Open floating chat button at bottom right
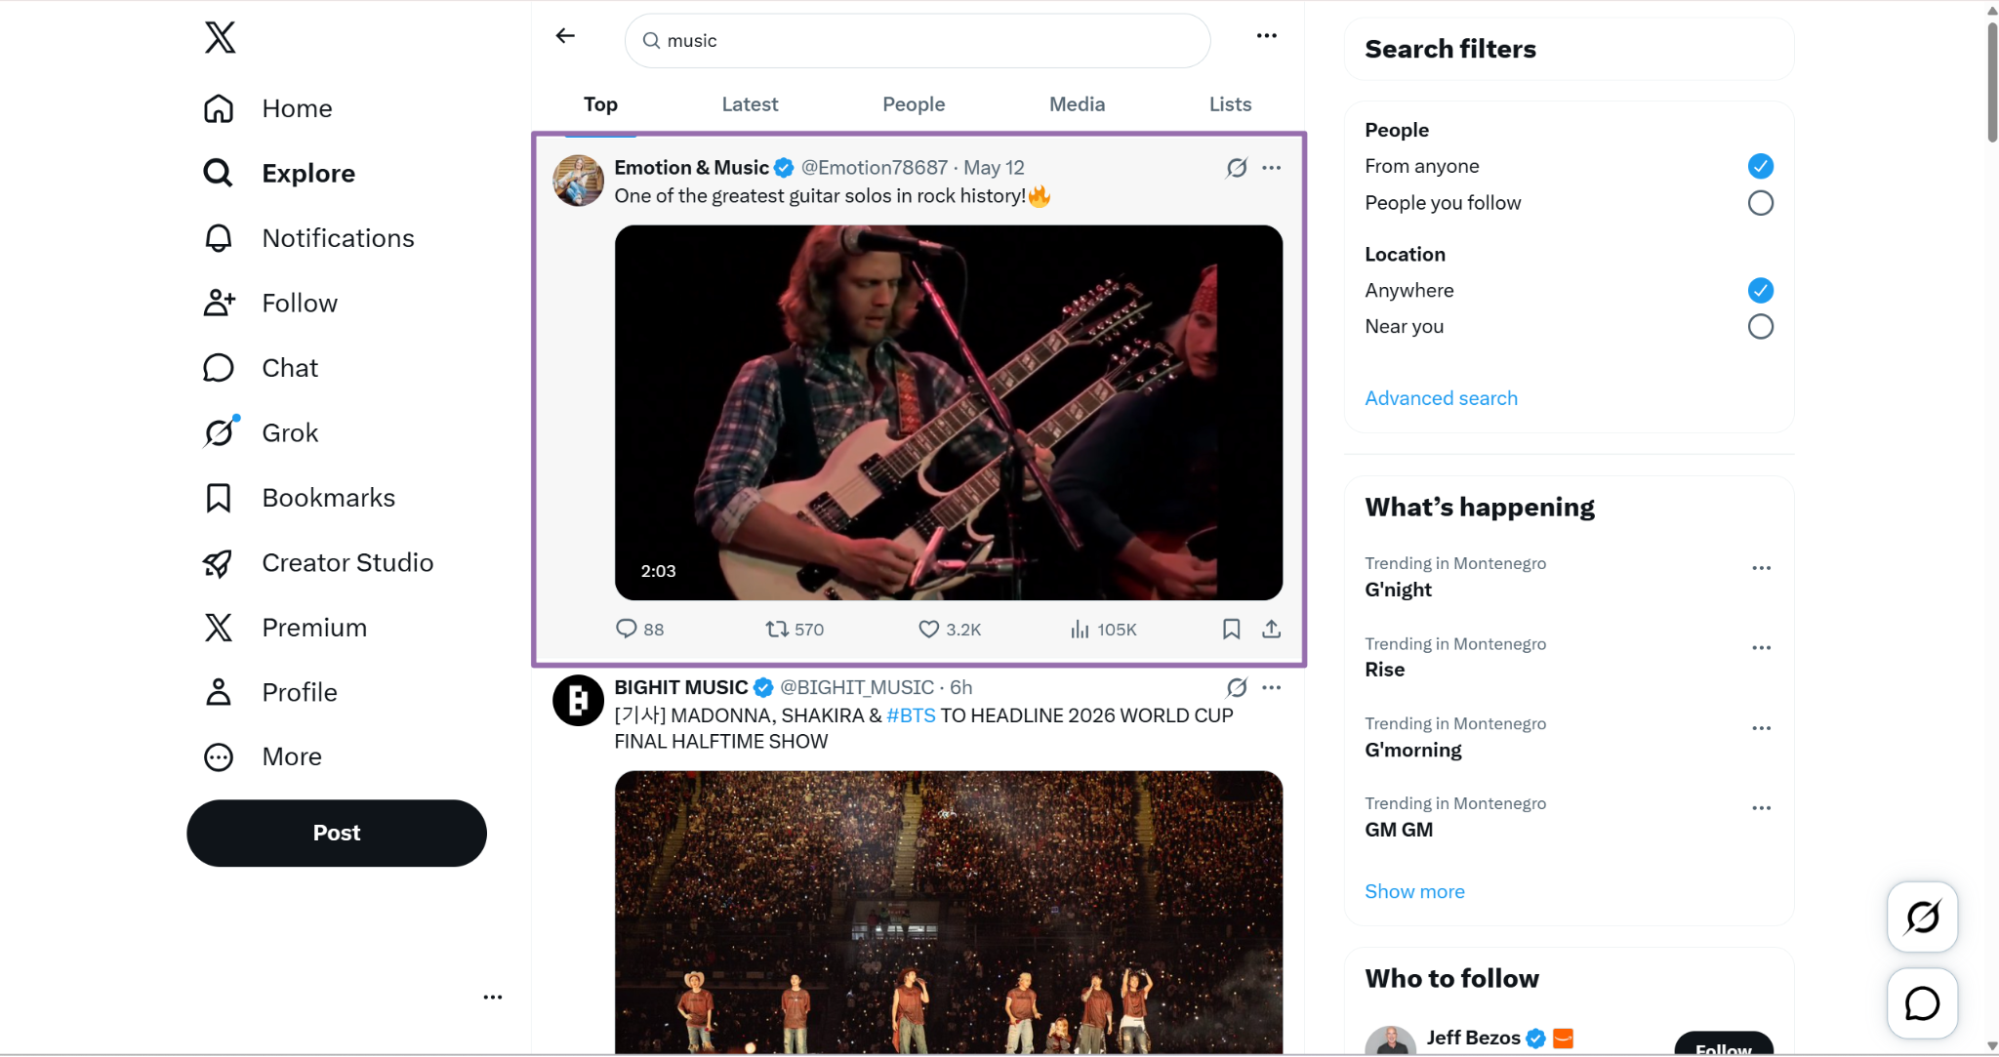Screen dimensions: 1999x1057 tap(1921, 1003)
